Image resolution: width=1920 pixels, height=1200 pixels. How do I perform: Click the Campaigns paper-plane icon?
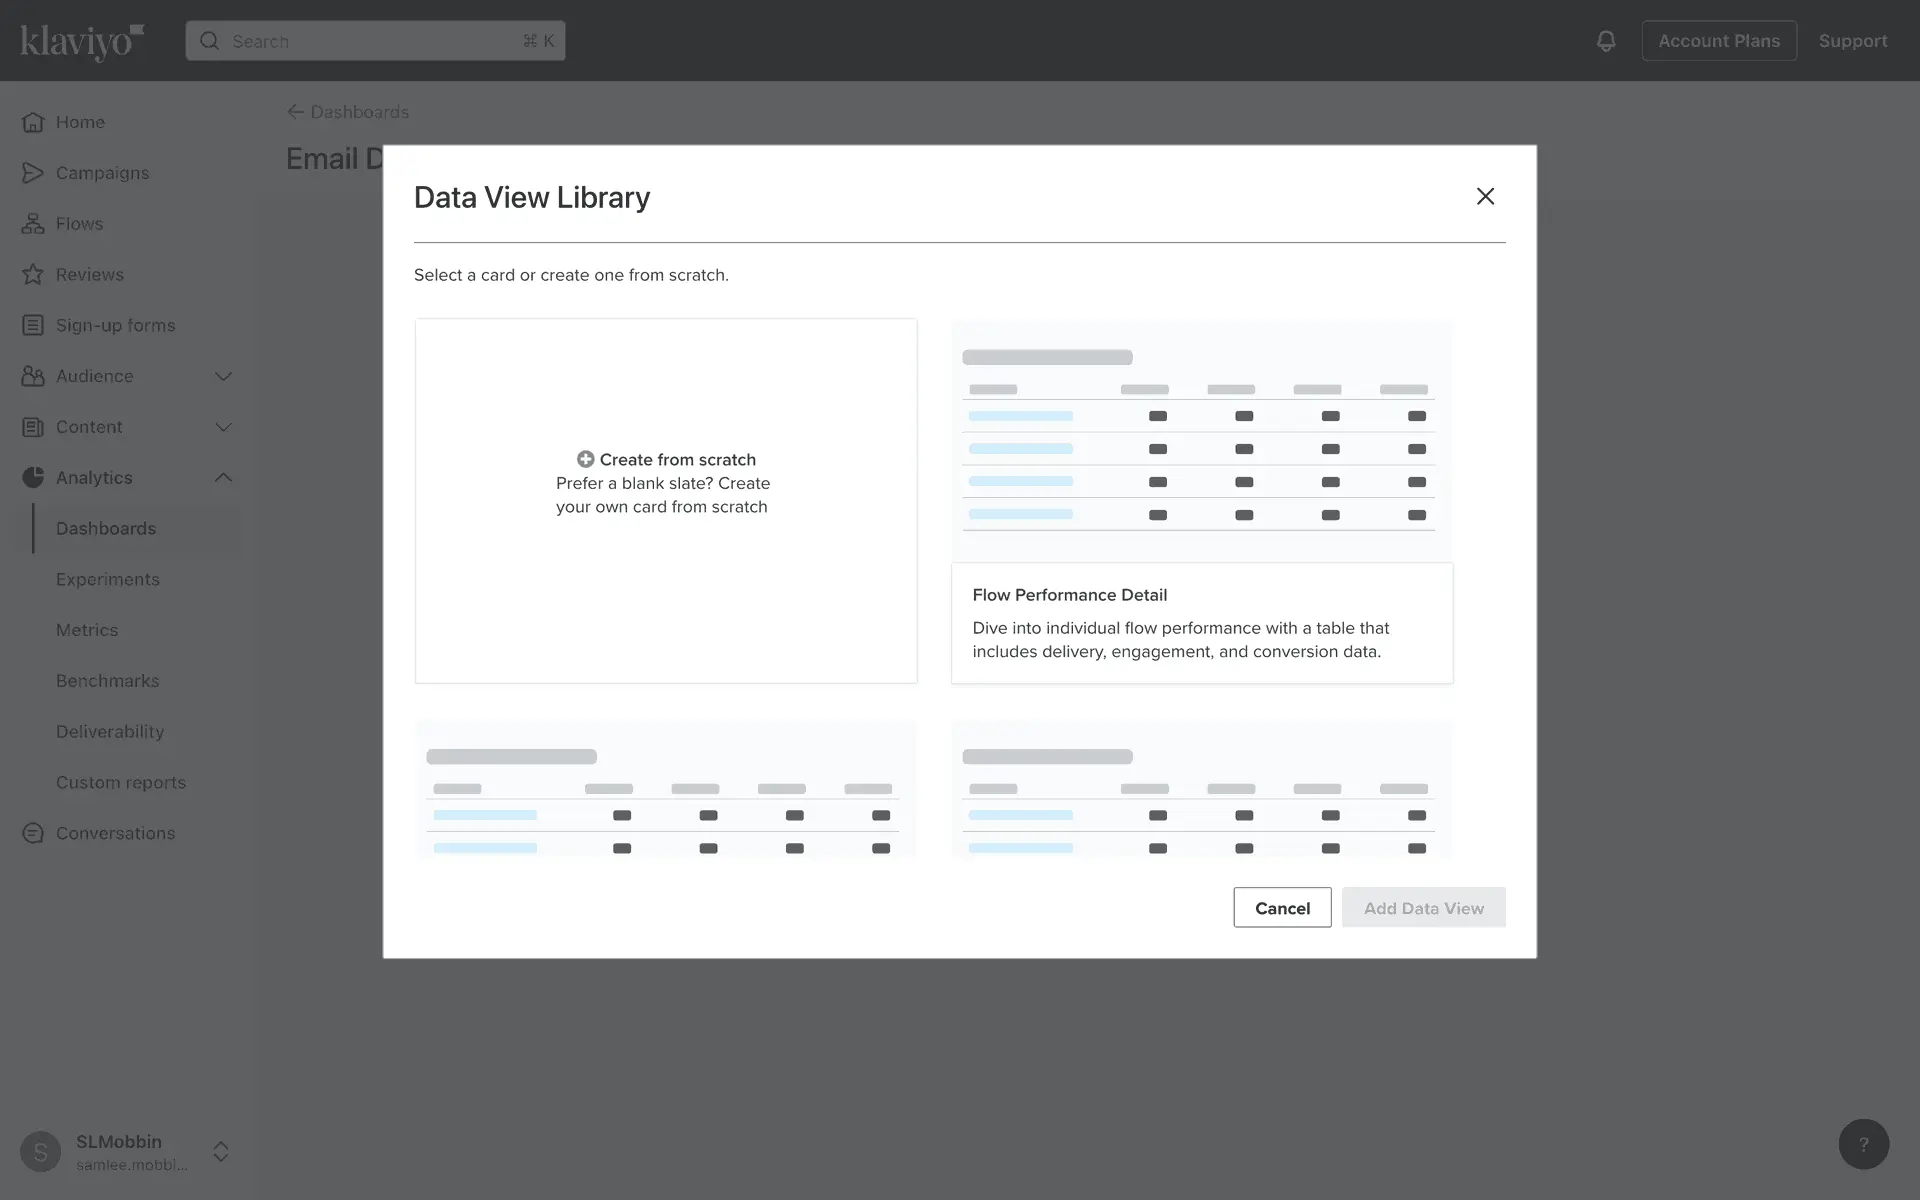[33, 173]
